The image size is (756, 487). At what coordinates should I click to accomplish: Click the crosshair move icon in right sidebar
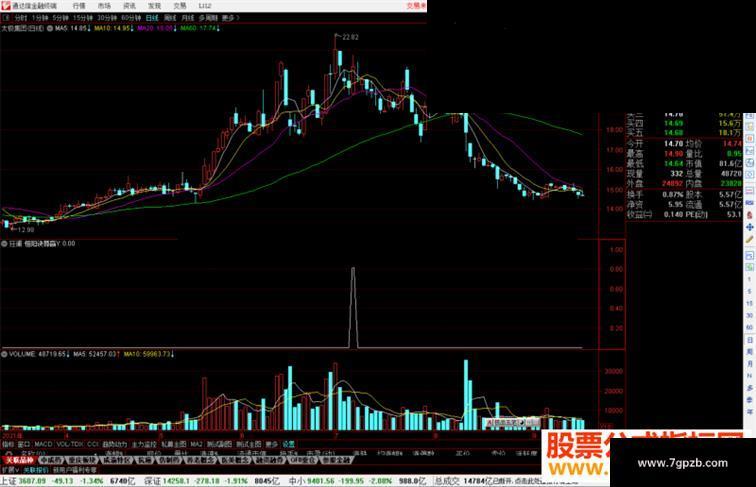tap(750, 227)
